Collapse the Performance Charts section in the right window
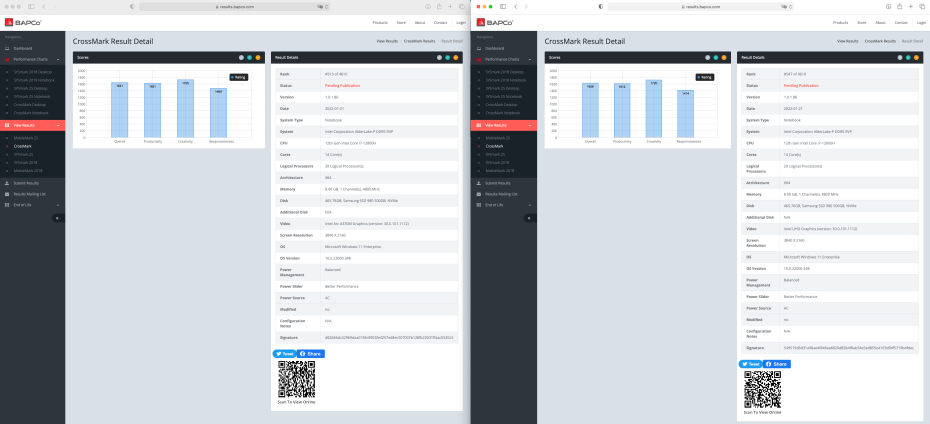The image size is (930, 424). pos(505,59)
